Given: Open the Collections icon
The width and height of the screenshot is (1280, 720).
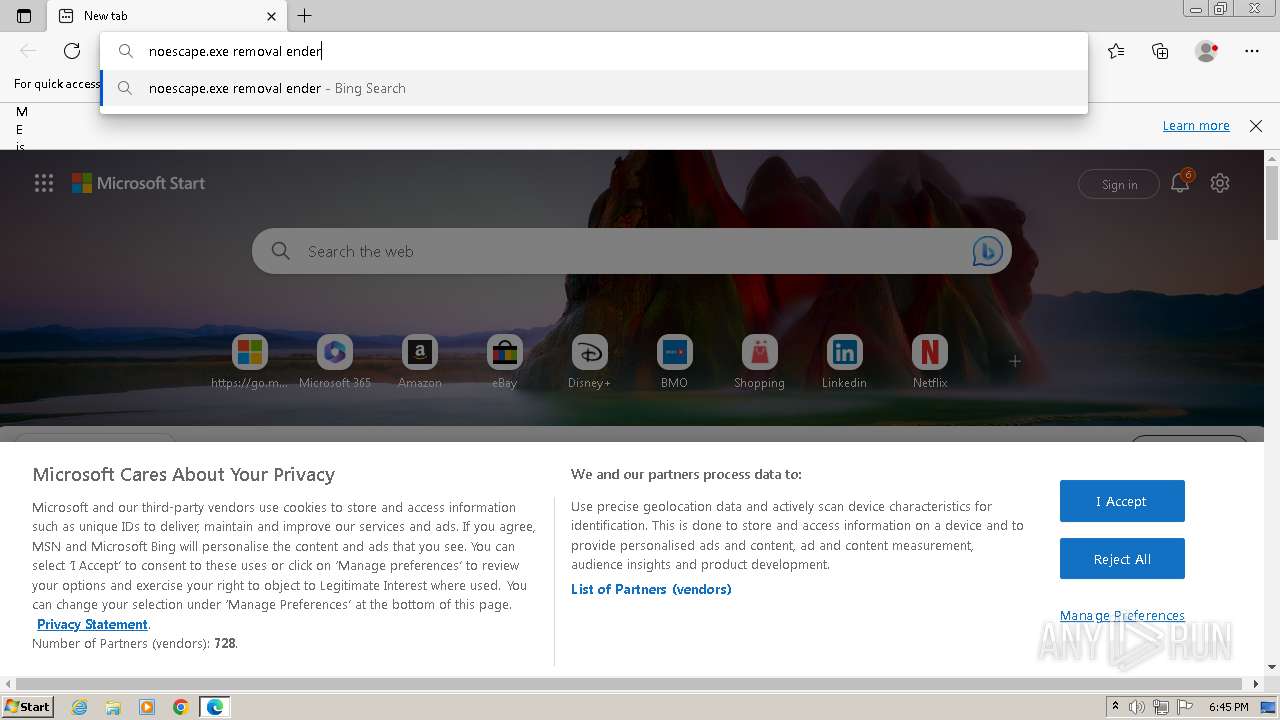Looking at the screenshot, I should [x=1160, y=51].
